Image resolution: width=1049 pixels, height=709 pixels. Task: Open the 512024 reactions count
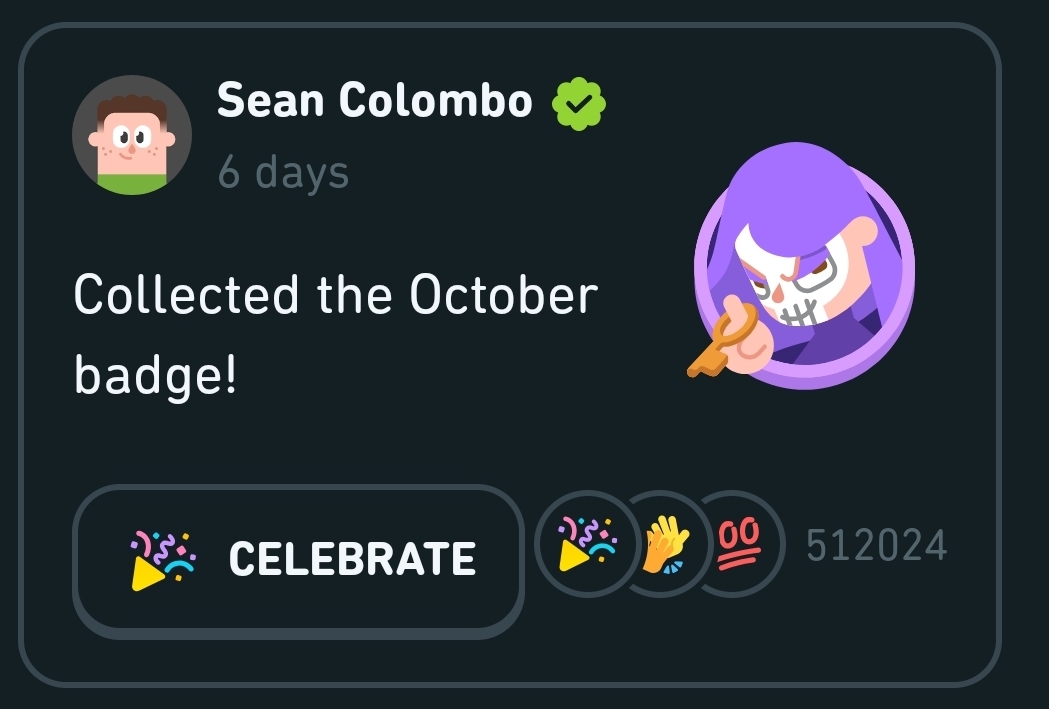pyautogui.click(x=876, y=546)
